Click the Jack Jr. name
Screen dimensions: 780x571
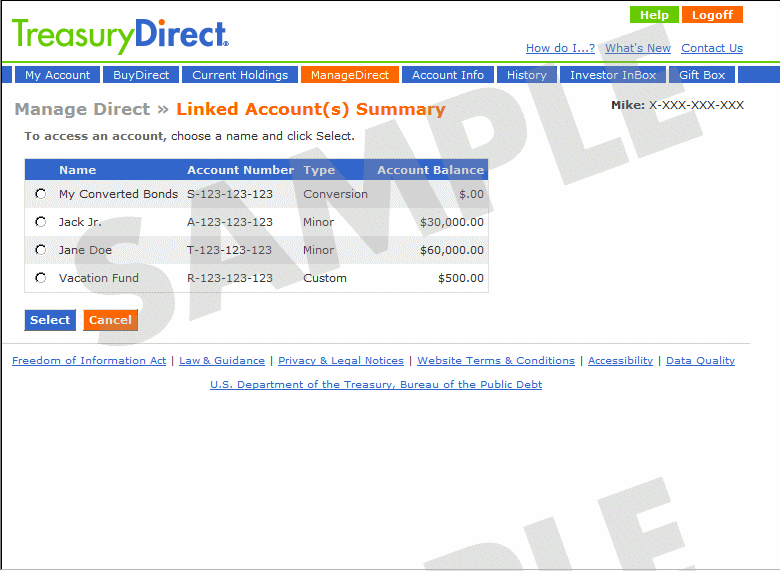pos(80,222)
